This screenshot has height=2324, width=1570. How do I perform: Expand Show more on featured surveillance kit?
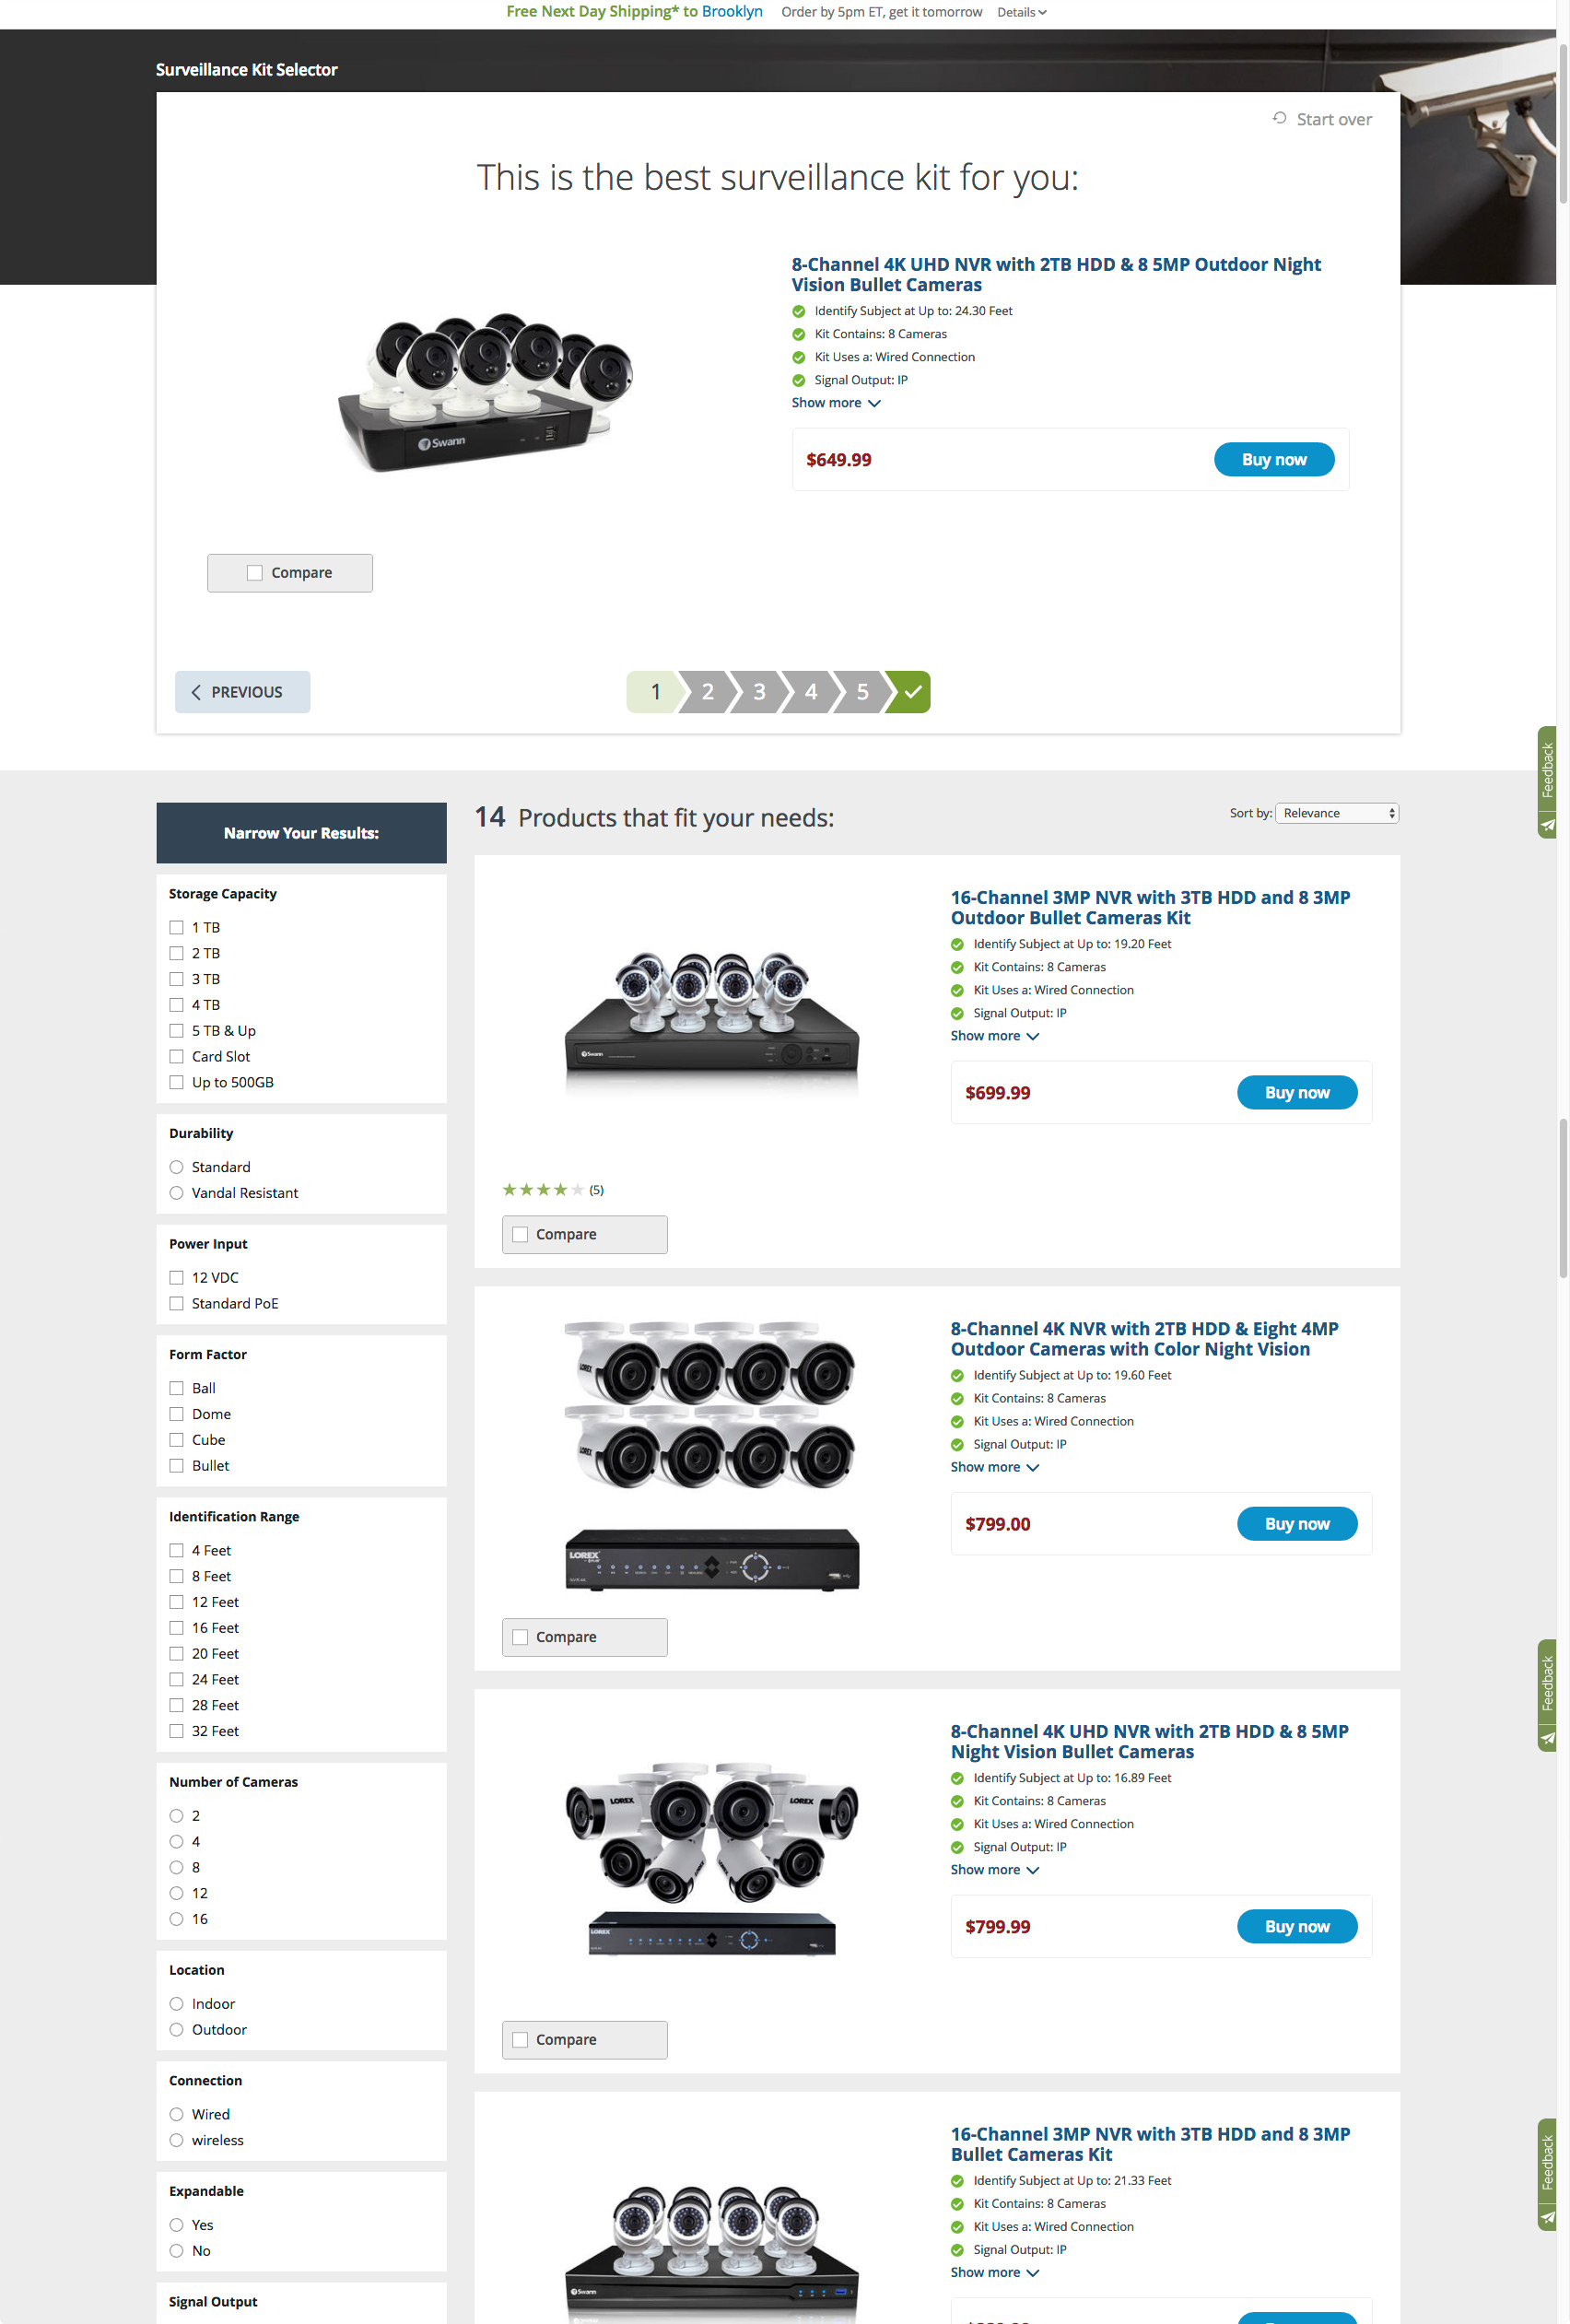click(x=836, y=403)
